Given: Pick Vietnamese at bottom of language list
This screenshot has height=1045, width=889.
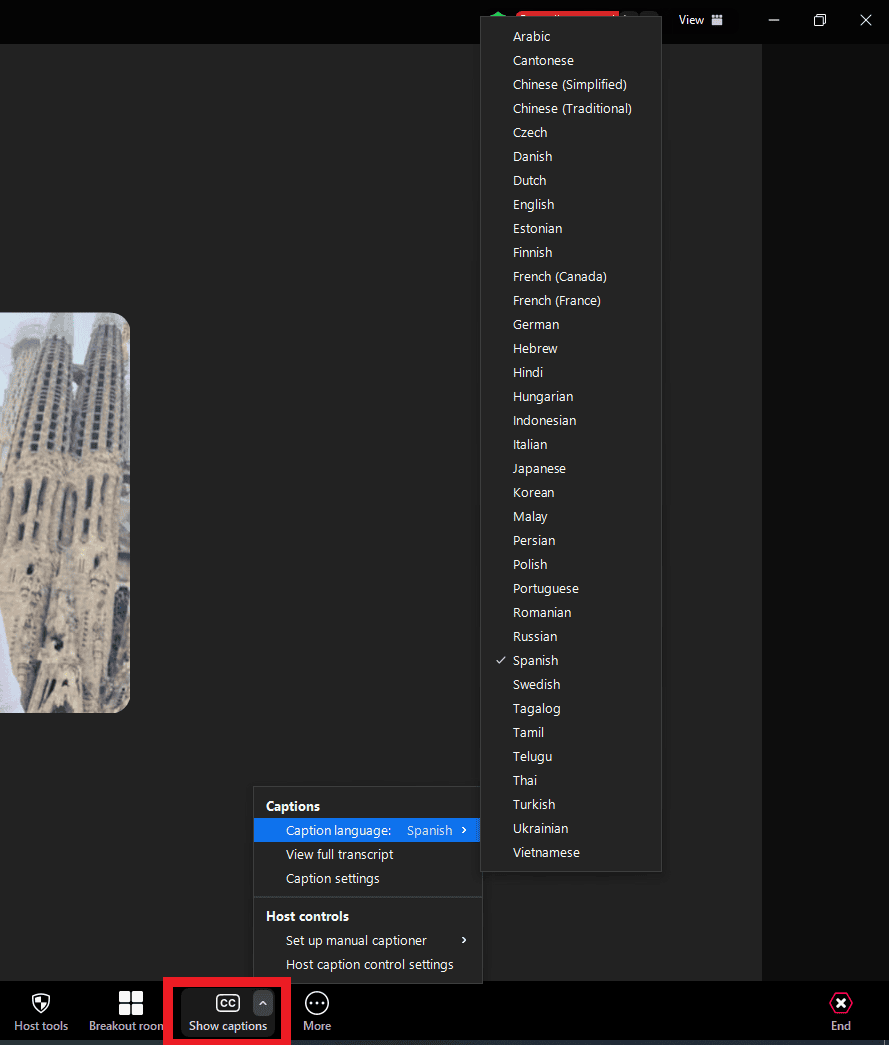Looking at the screenshot, I should coord(546,853).
